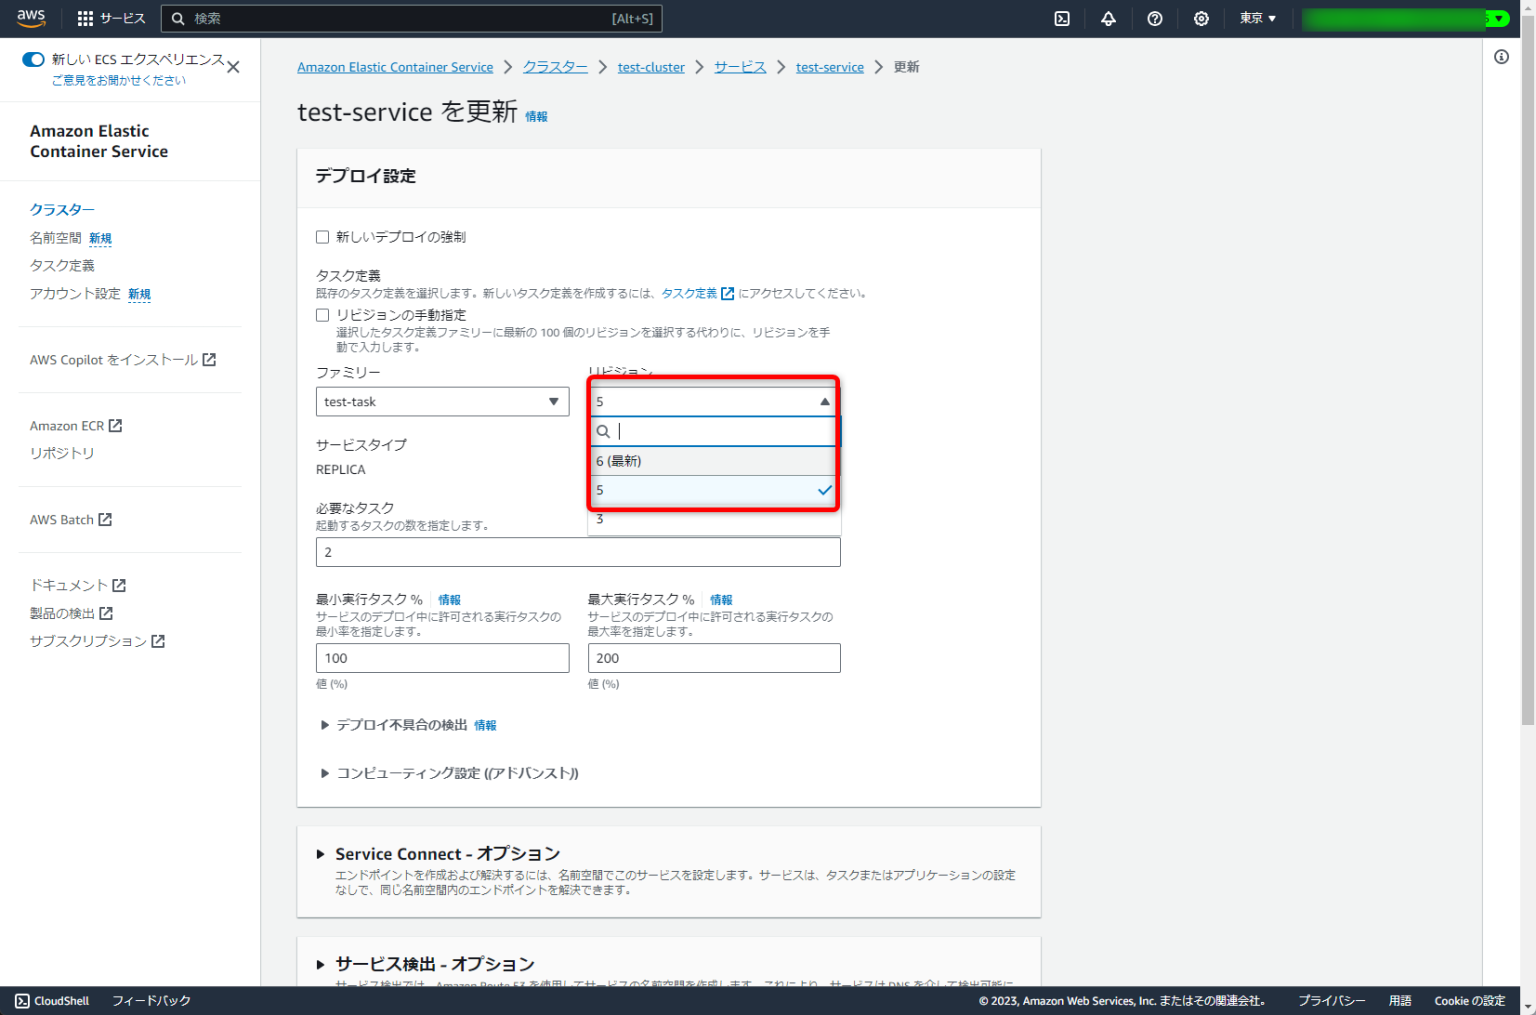Check the リビジョンの手動指定 checkbox
The width and height of the screenshot is (1536, 1015).
(x=322, y=314)
